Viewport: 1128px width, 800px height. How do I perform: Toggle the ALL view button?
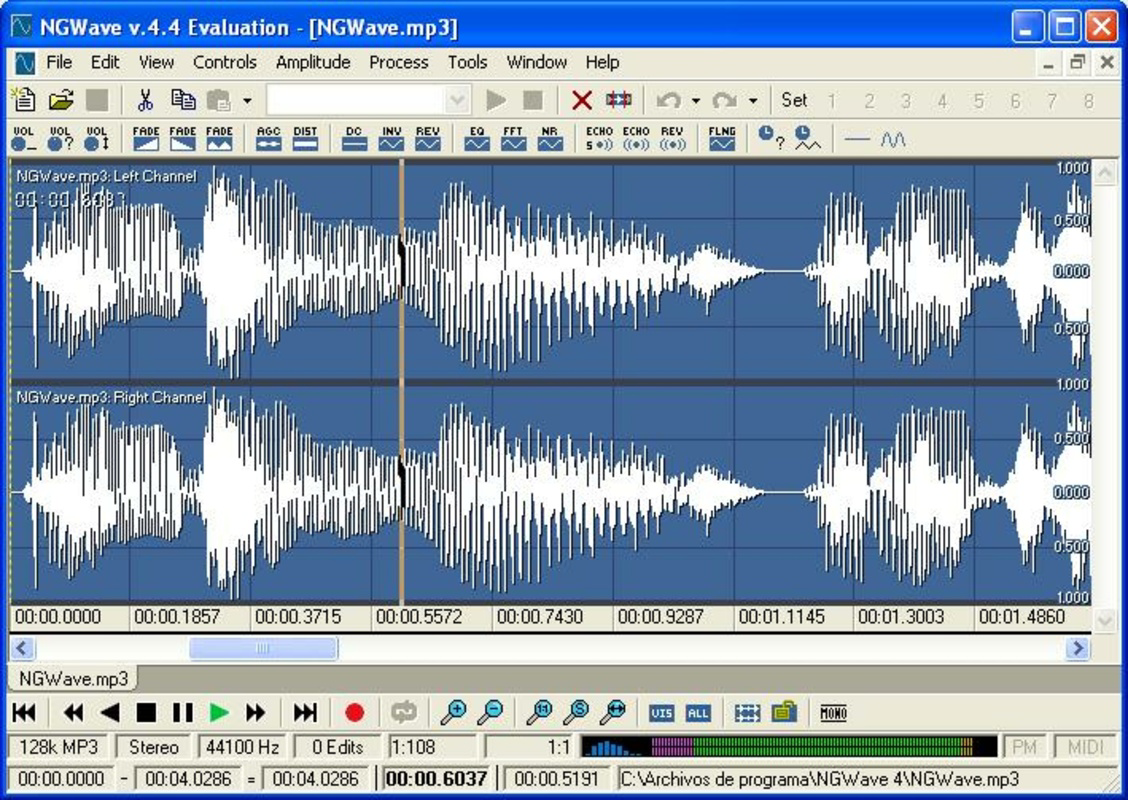point(698,713)
